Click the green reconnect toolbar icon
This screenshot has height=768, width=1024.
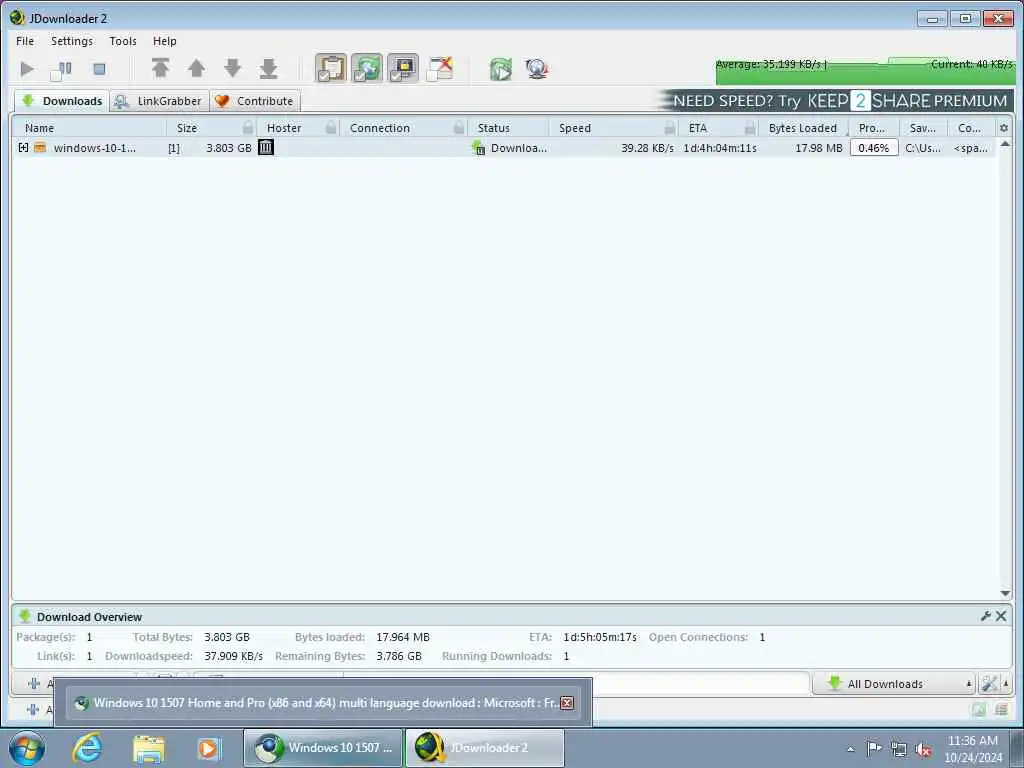[501, 69]
